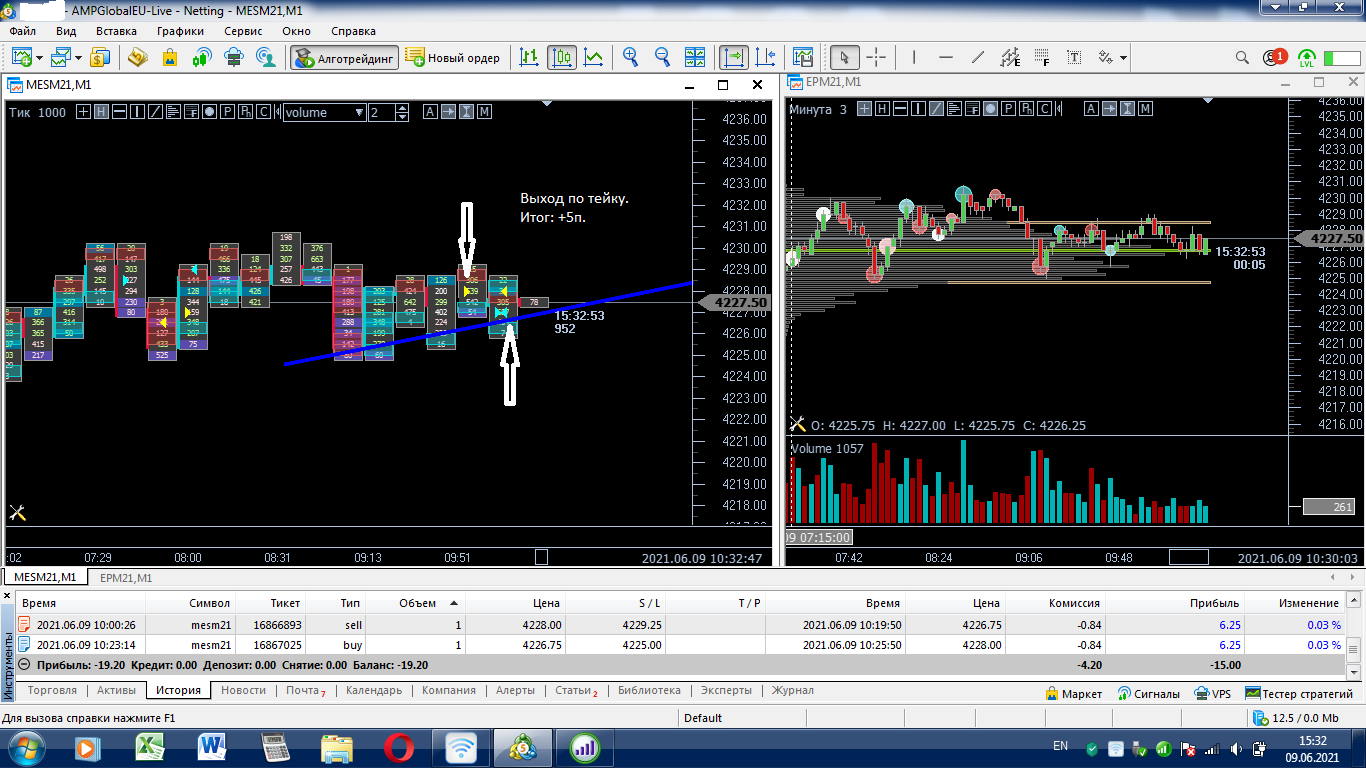Viewport: 1366px width, 768px height.
Task: Select the horizontal line drawing tool
Action: [x=947, y=57]
